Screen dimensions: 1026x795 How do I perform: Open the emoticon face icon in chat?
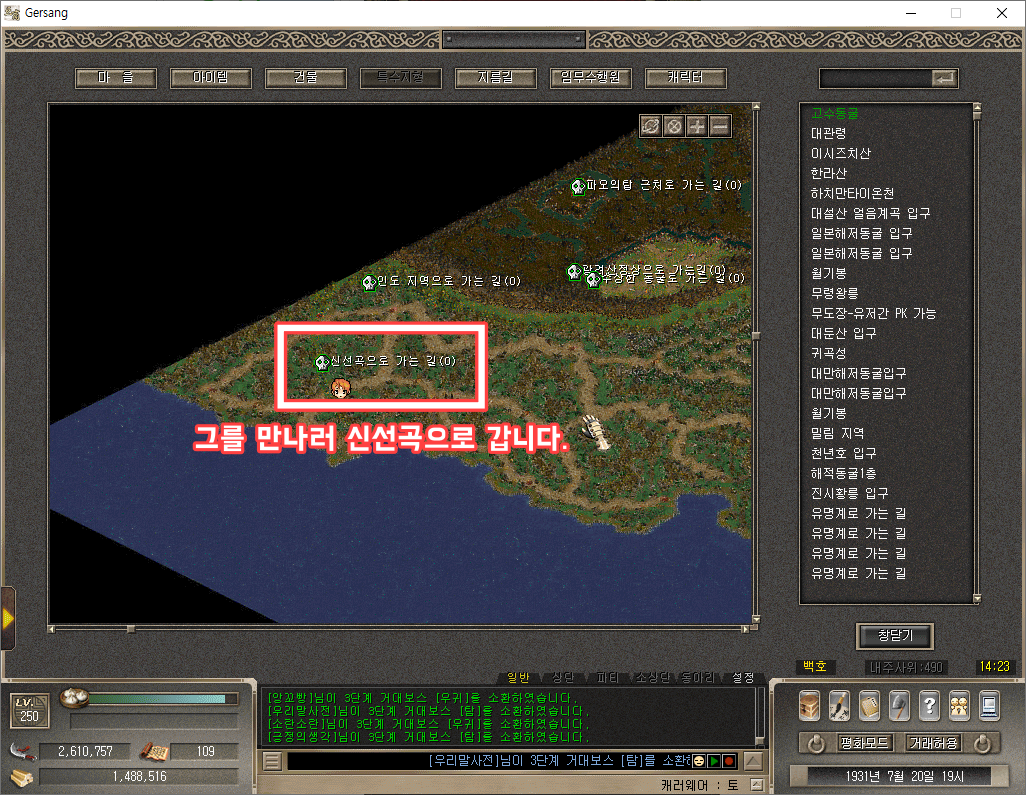pyautogui.click(x=699, y=761)
